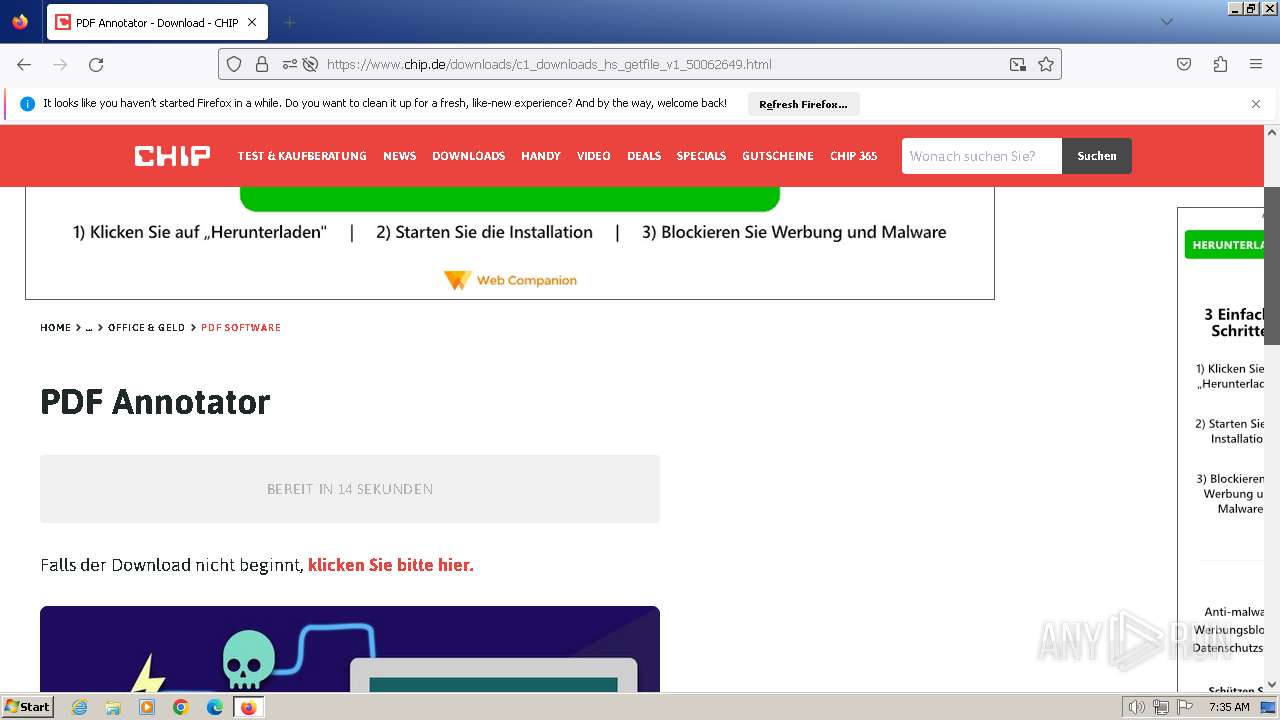Focus the 'Wonach suchen Sie?' search field

pos(981,156)
